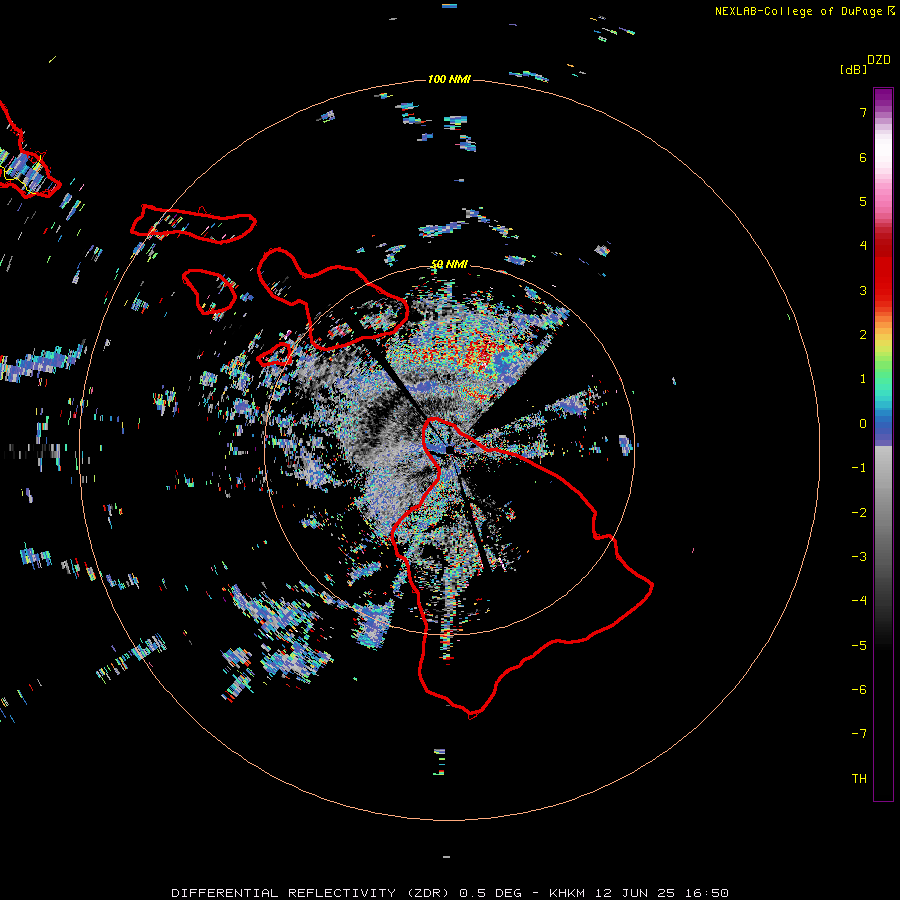The width and height of the screenshot is (900, 900).
Task: Click the -1 value on color scale
Action: pyautogui.click(x=859, y=468)
